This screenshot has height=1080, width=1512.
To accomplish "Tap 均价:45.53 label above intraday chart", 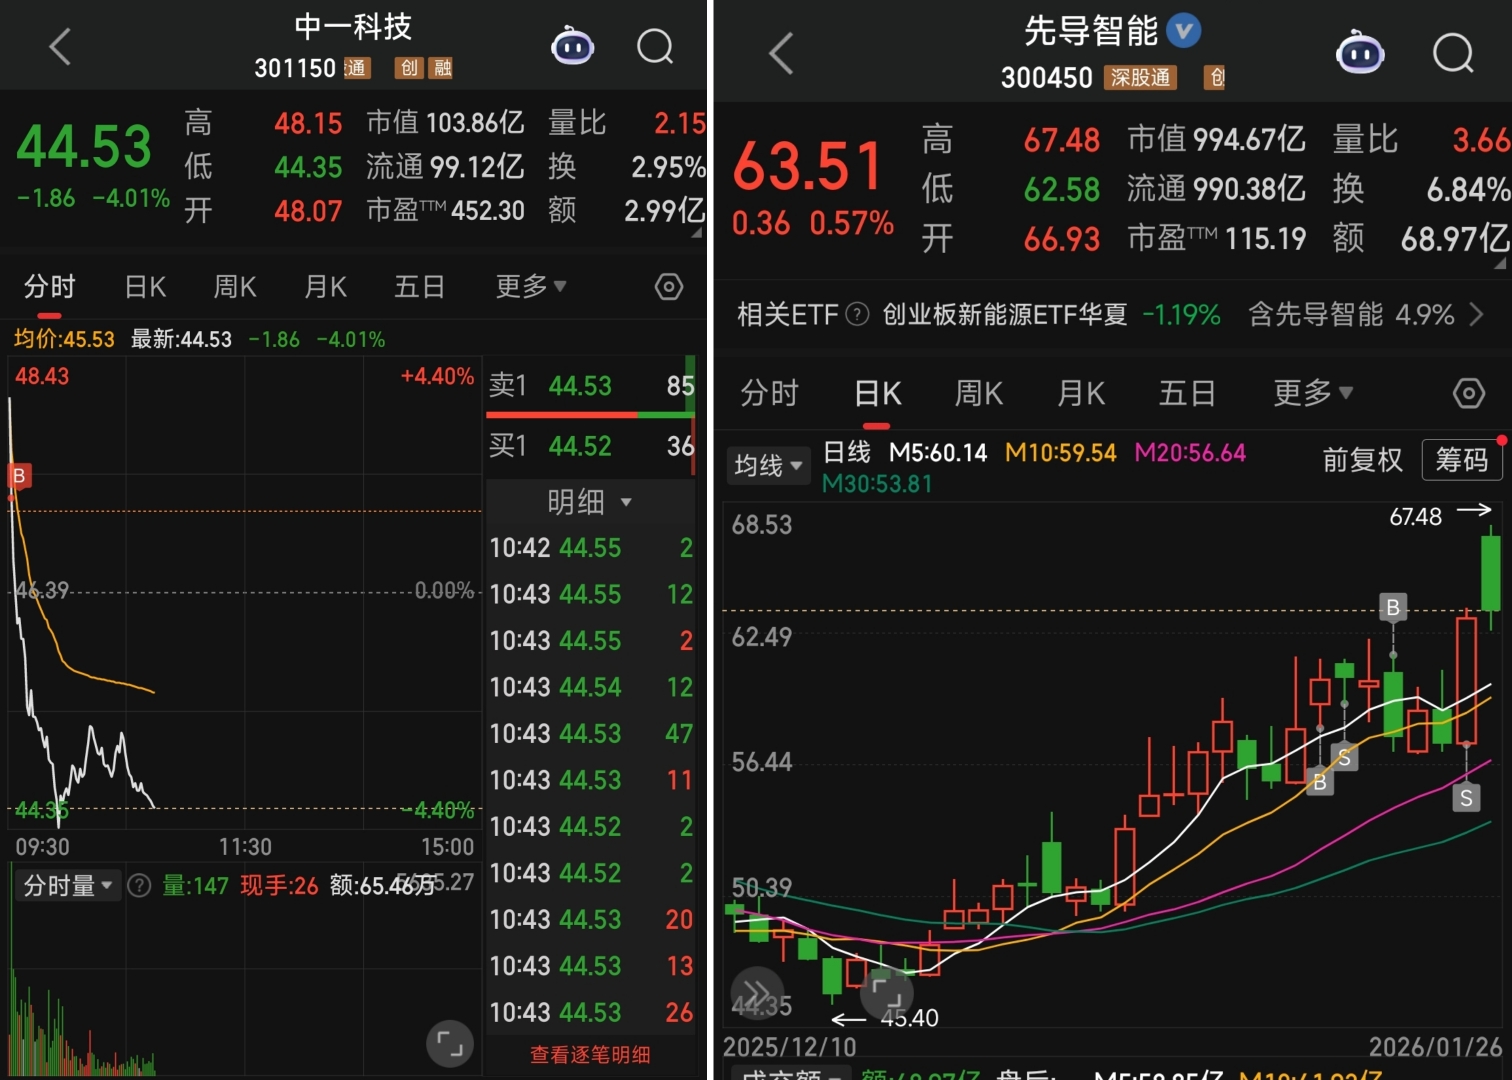I will [64, 339].
